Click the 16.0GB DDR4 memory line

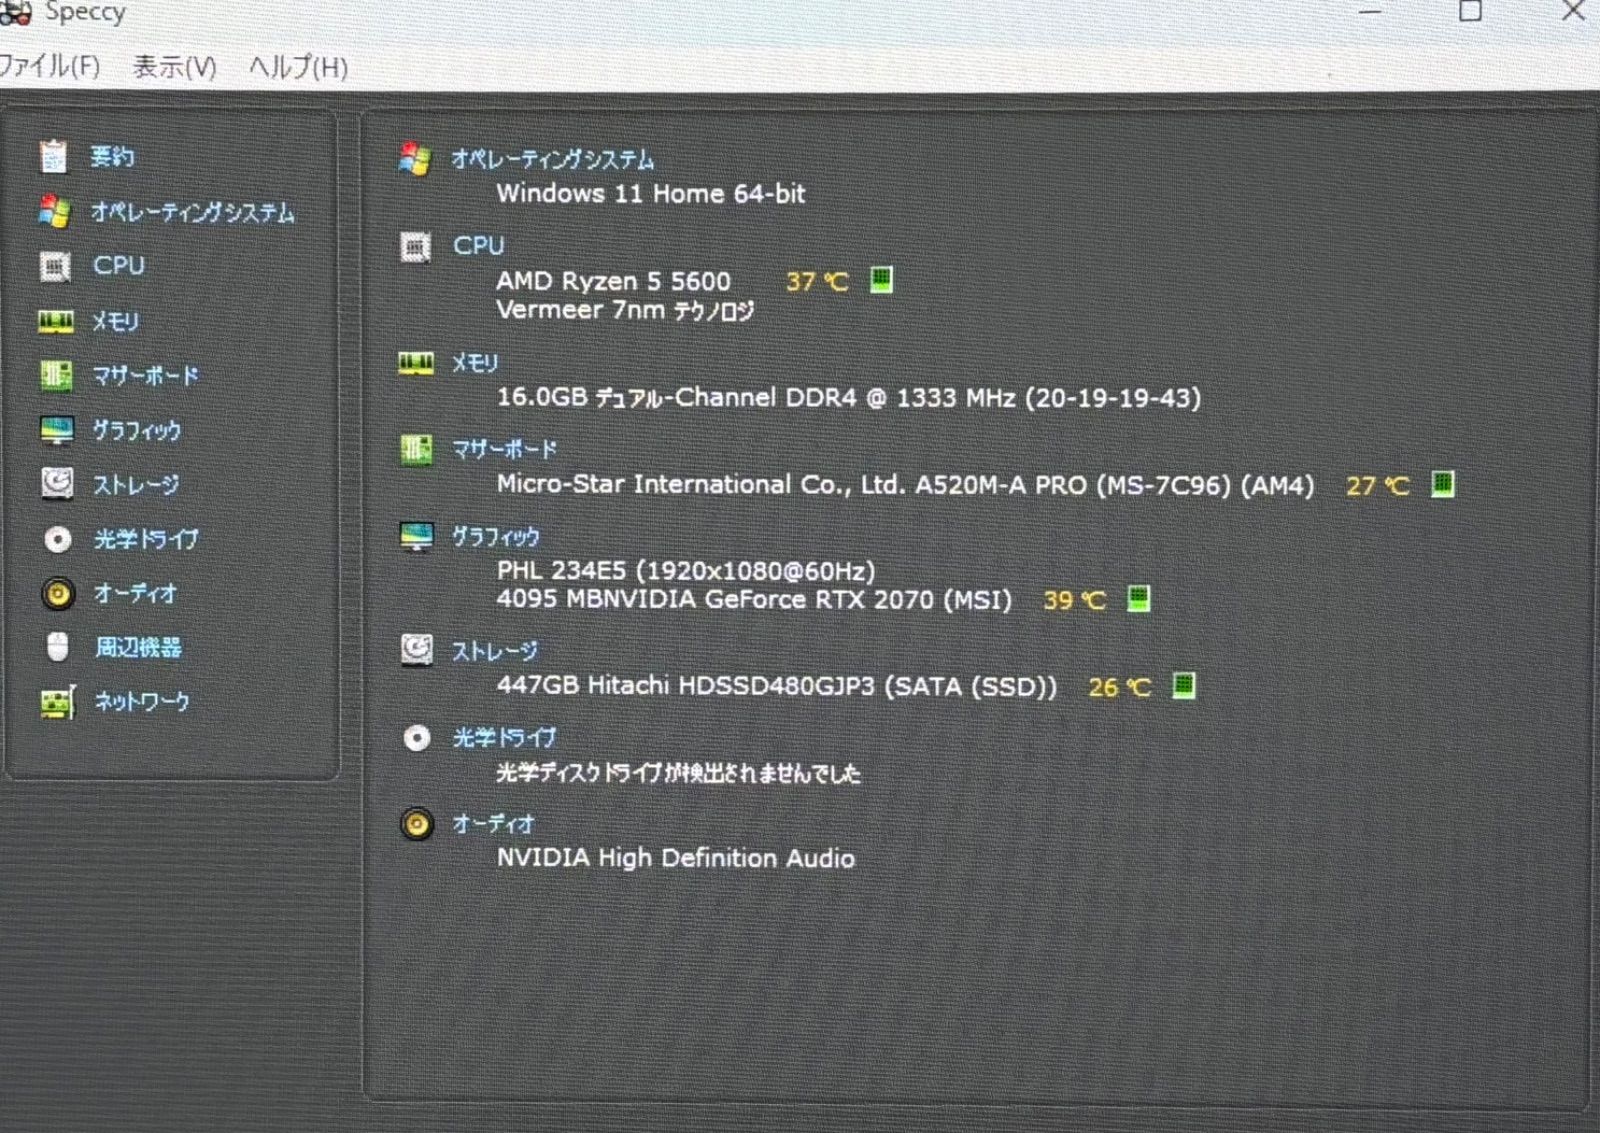(x=849, y=397)
